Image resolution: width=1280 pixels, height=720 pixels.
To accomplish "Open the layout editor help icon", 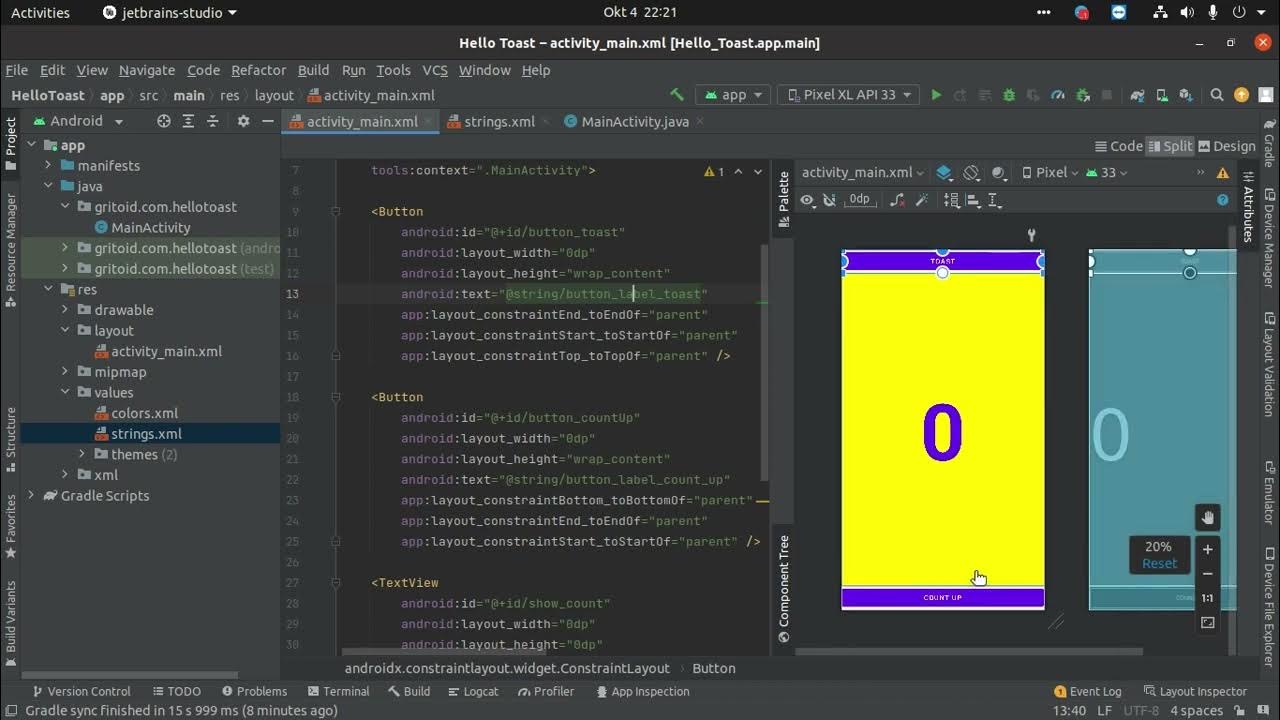I will click(x=1222, y=200).
